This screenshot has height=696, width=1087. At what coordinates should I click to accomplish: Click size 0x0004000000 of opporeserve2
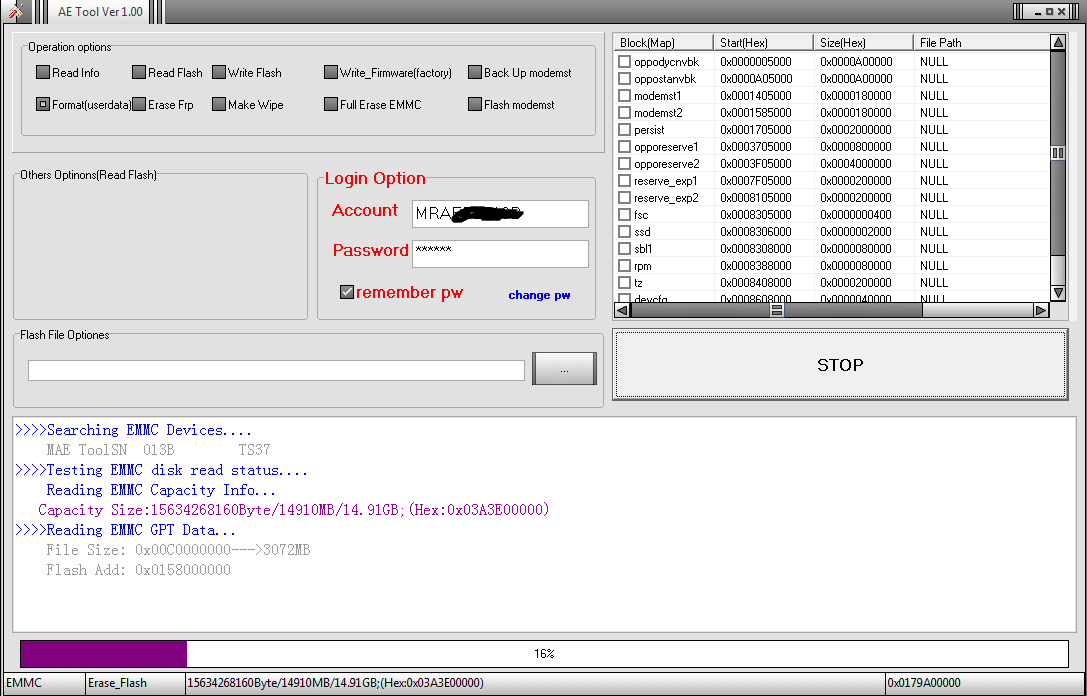tap(855, 164)
